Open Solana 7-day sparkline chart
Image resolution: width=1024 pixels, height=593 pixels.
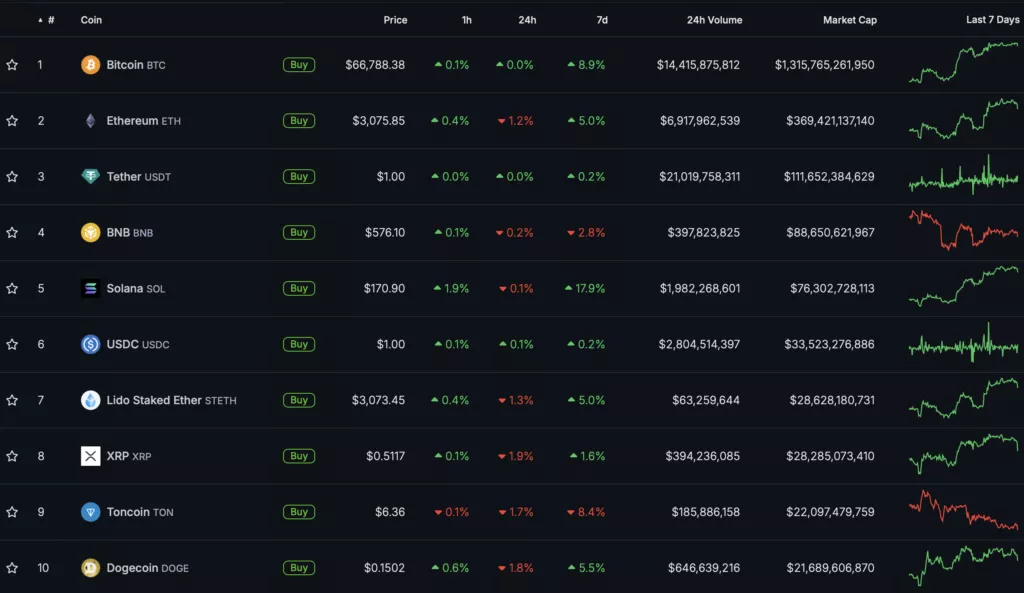tap(963, 286)
